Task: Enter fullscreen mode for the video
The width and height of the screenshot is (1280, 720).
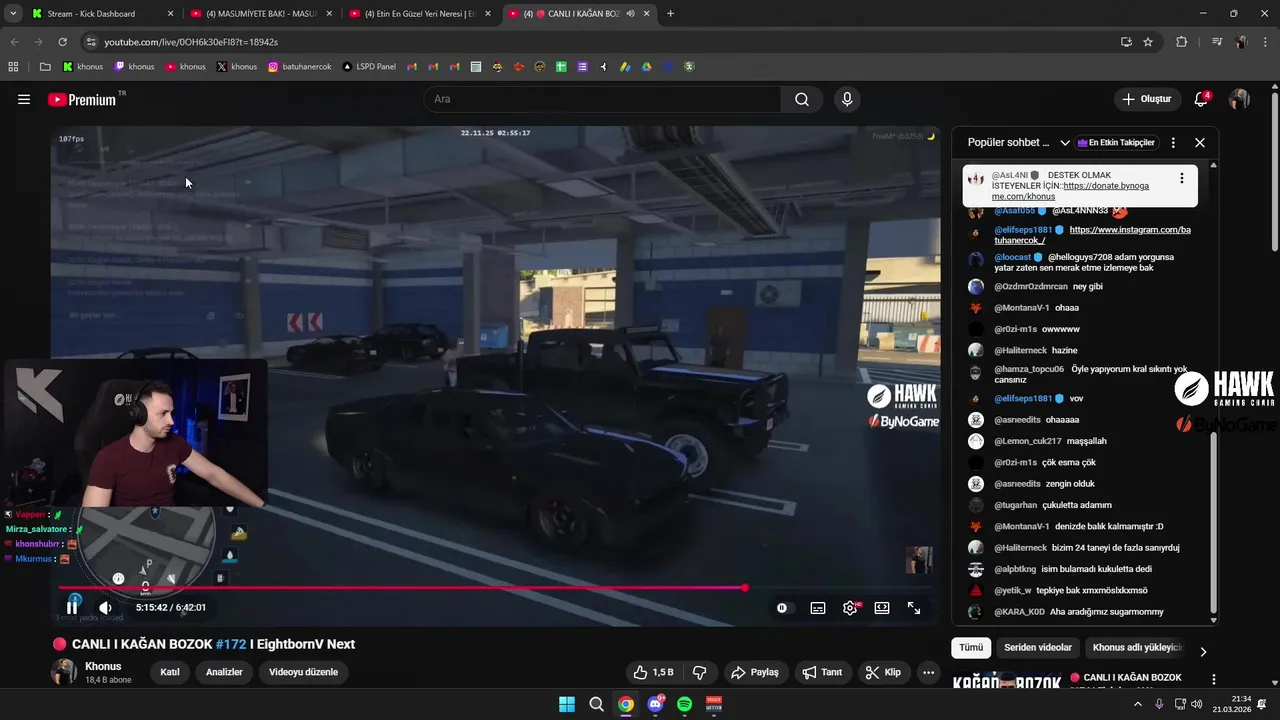Action: pyautogui.click(x=914, y=607)
